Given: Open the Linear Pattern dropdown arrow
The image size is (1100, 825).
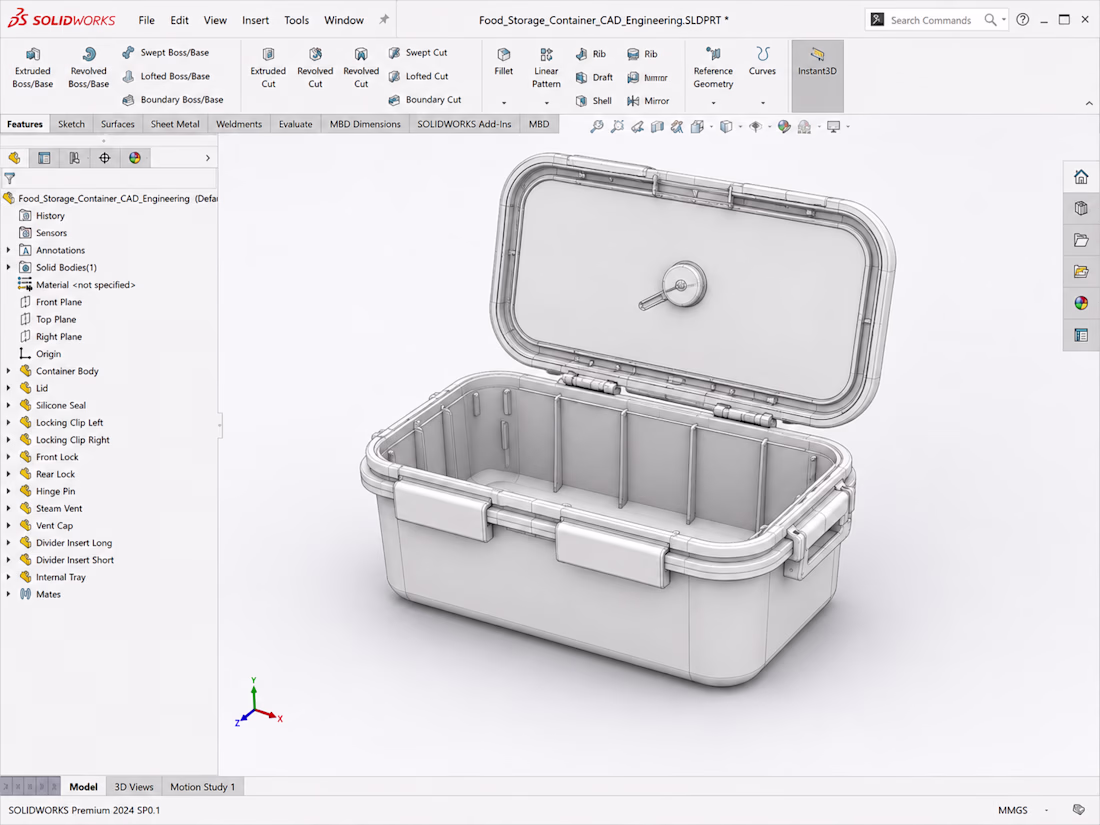Looking at the screenshot, I should [x=546, y=103].
